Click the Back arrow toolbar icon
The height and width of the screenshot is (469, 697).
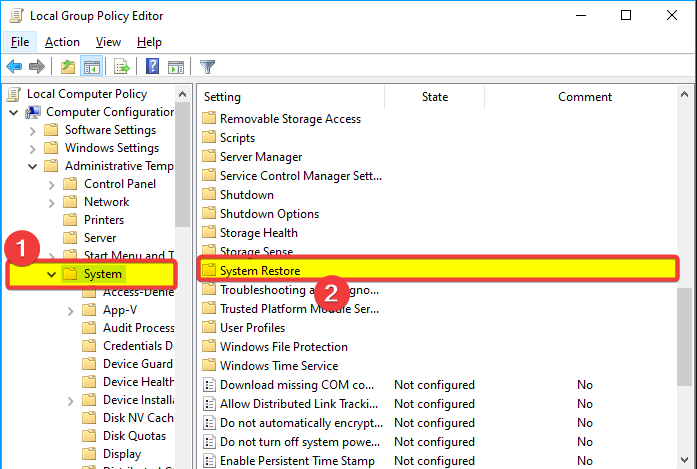14,67
